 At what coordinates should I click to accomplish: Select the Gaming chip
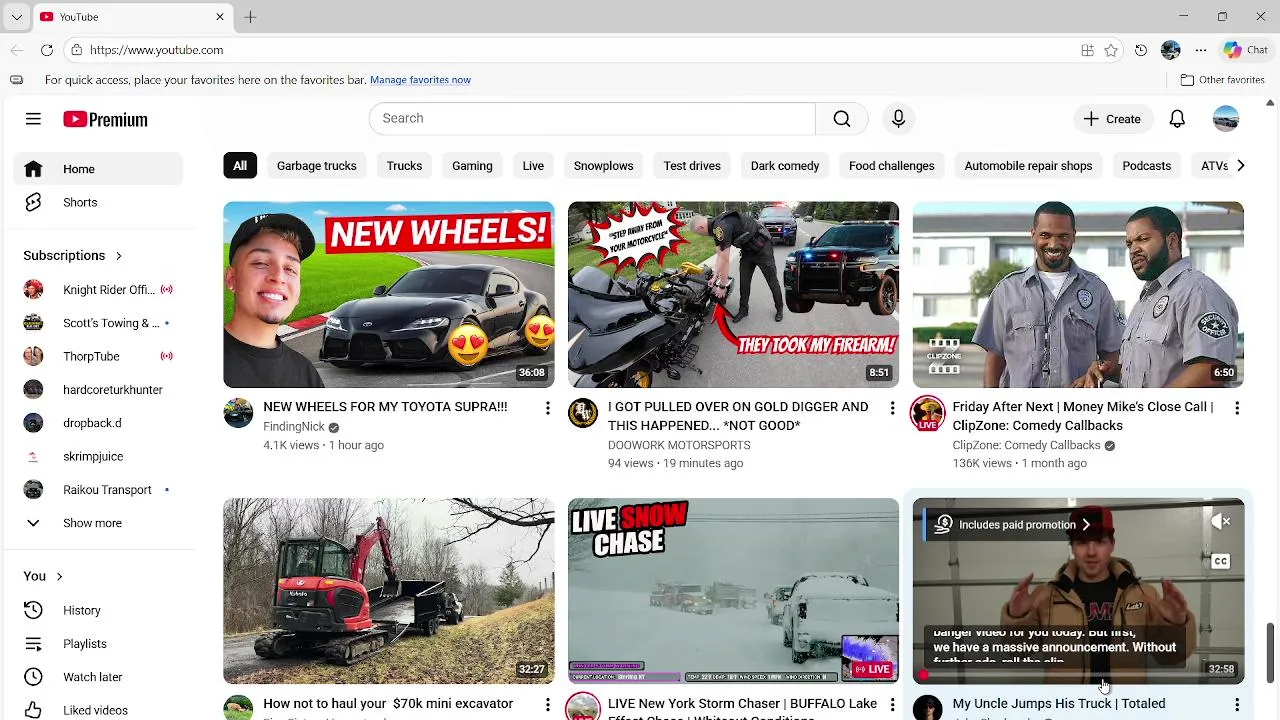pyautogui.click(x=472, y=166)
